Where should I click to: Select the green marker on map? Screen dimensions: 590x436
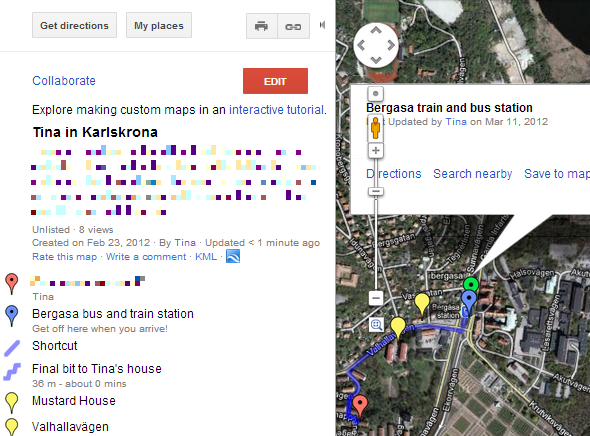tap(471, 285)
